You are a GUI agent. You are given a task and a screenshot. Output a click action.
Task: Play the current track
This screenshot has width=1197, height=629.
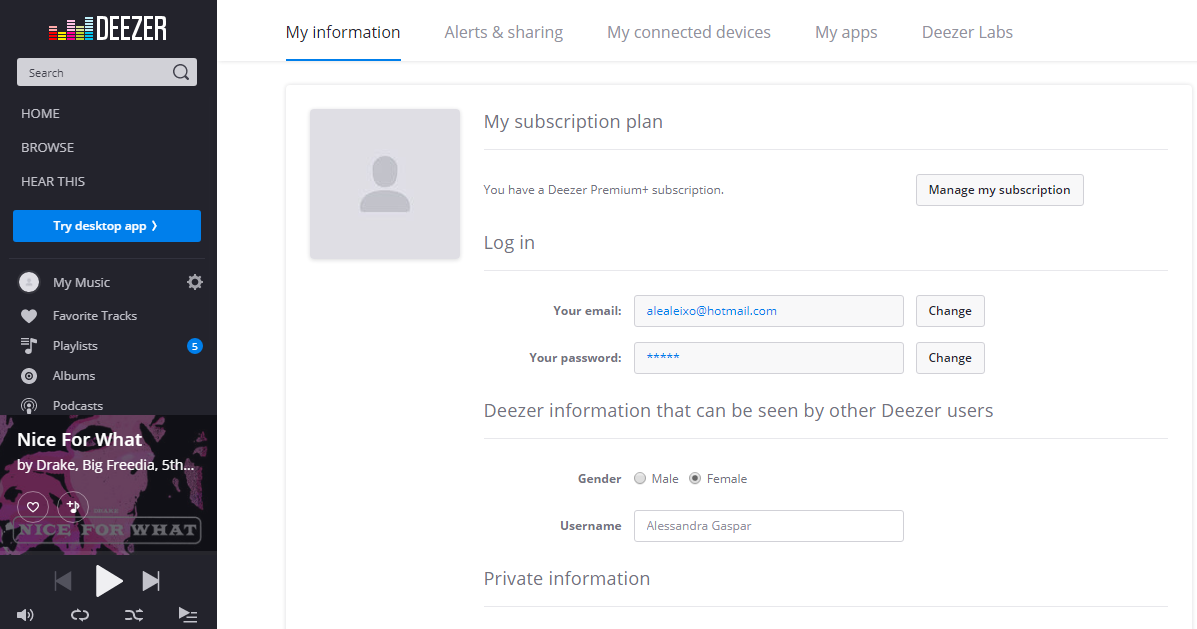(x=108, y=582)
